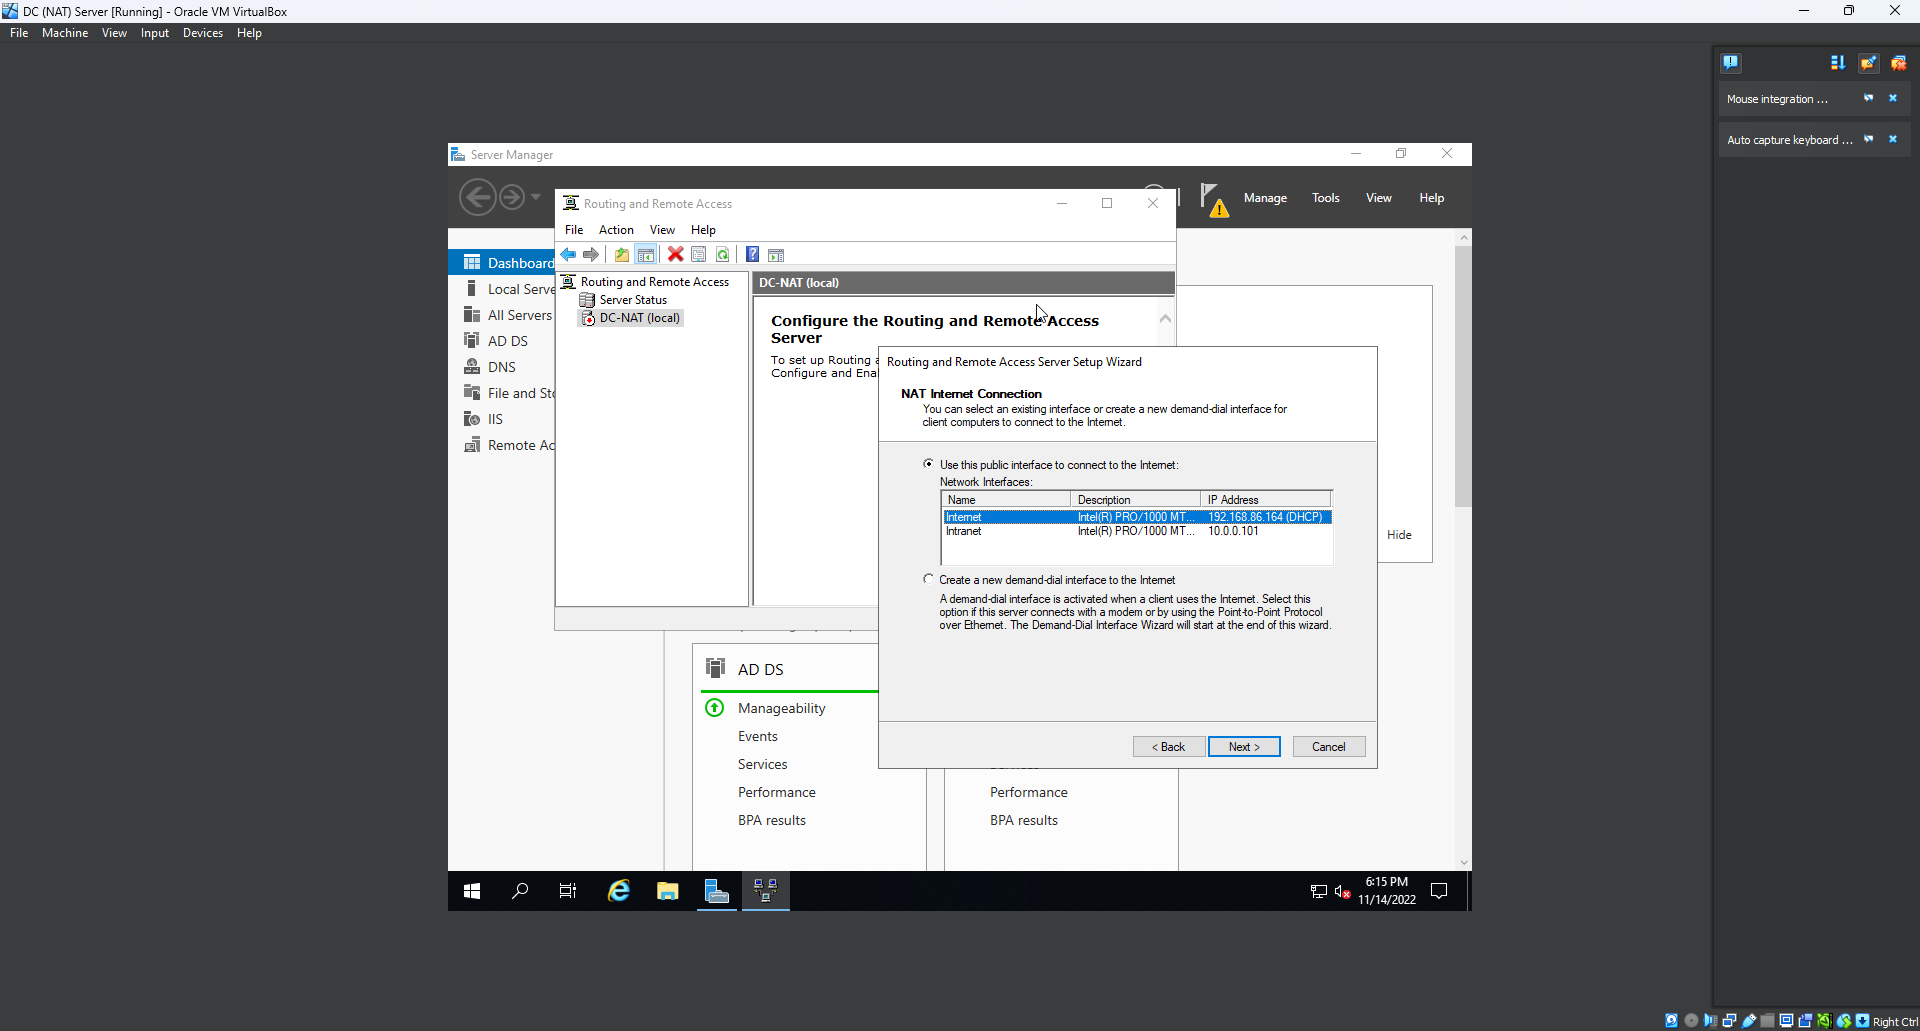Open Properties from Routing toolbar
The image size is (1920, 1031).
(699, 255)
